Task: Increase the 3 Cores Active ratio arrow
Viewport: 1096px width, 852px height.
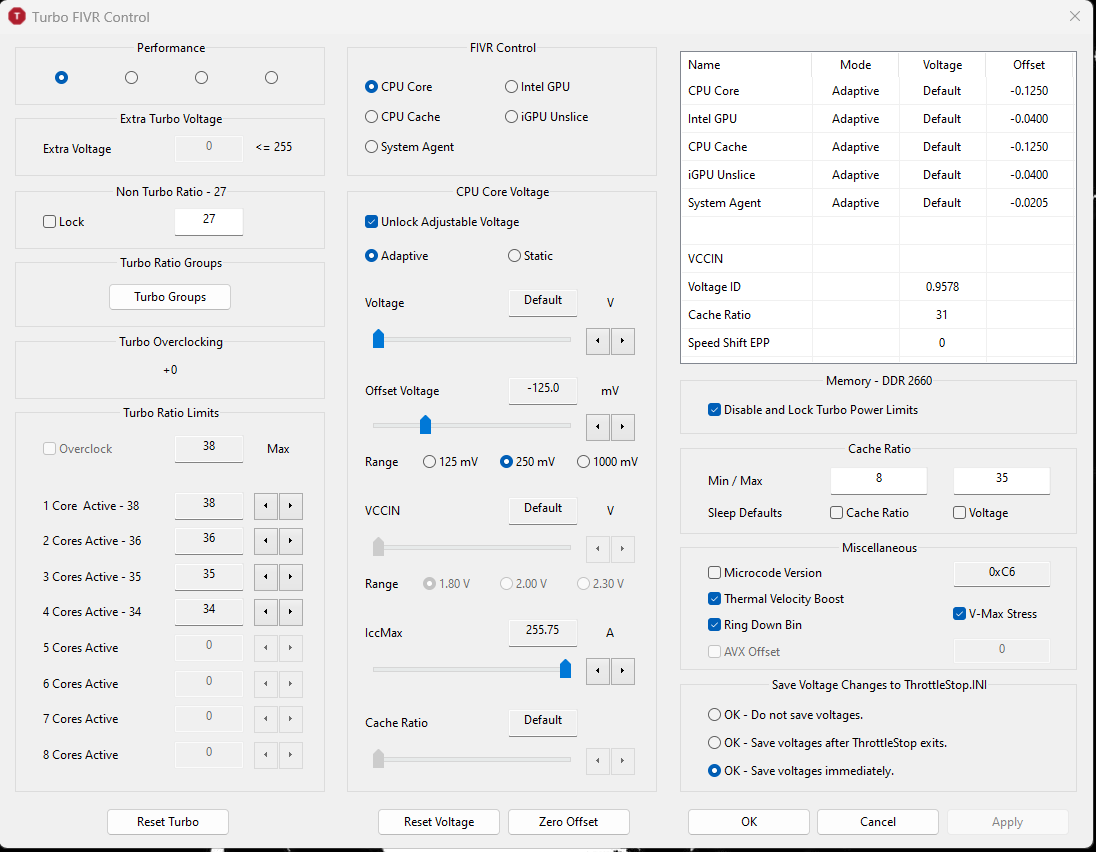Action: point(291,577)
